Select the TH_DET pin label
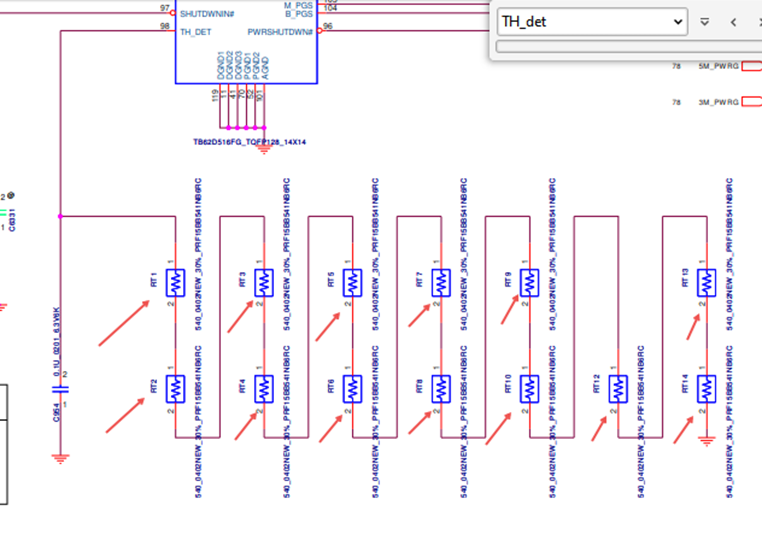Viewport: 762px width, 546px height. click(195, 31)
